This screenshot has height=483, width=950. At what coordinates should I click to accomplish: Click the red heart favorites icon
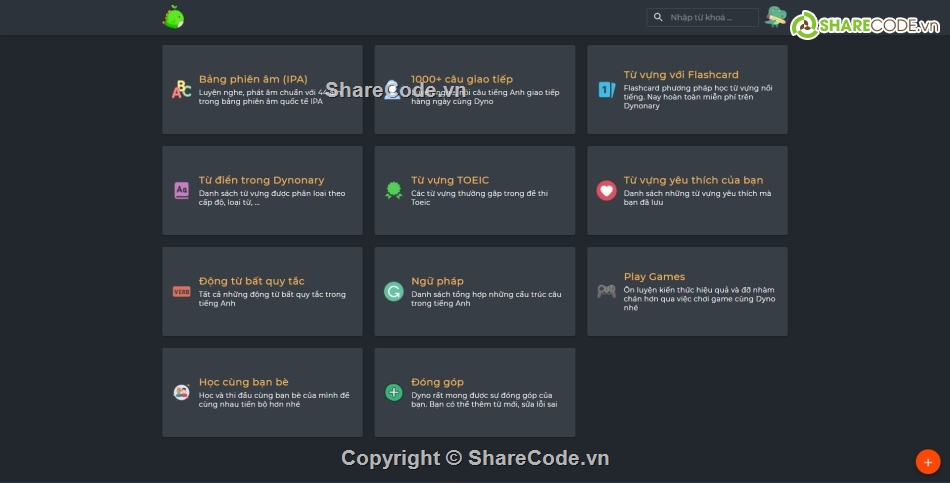[606, 190]
